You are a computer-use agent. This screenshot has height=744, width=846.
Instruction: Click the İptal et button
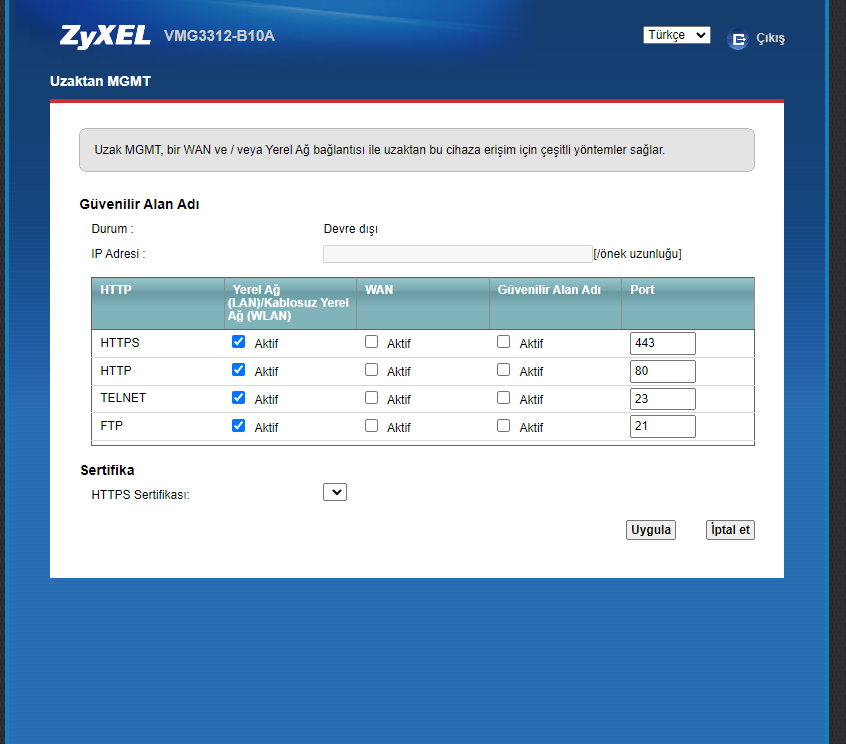pyautogui.click(x=730, y=530)
